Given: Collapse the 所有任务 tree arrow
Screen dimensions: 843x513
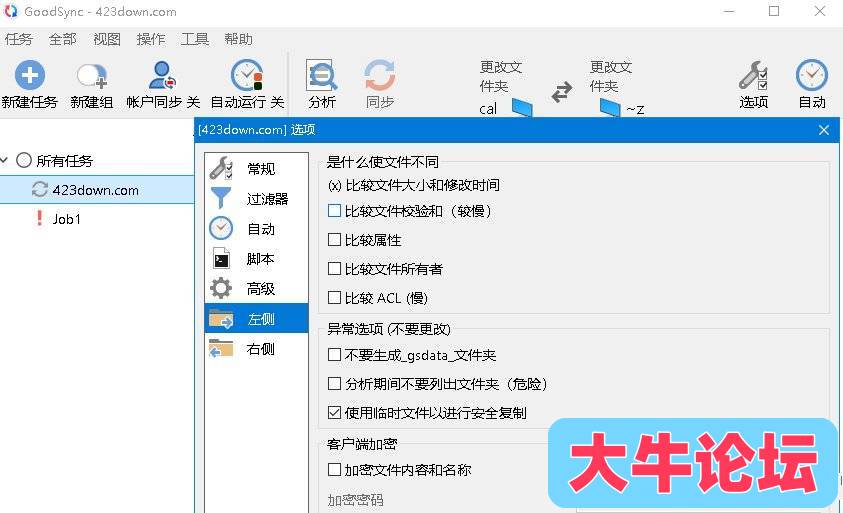Looking at the screenshot, I should pos(5,160).
